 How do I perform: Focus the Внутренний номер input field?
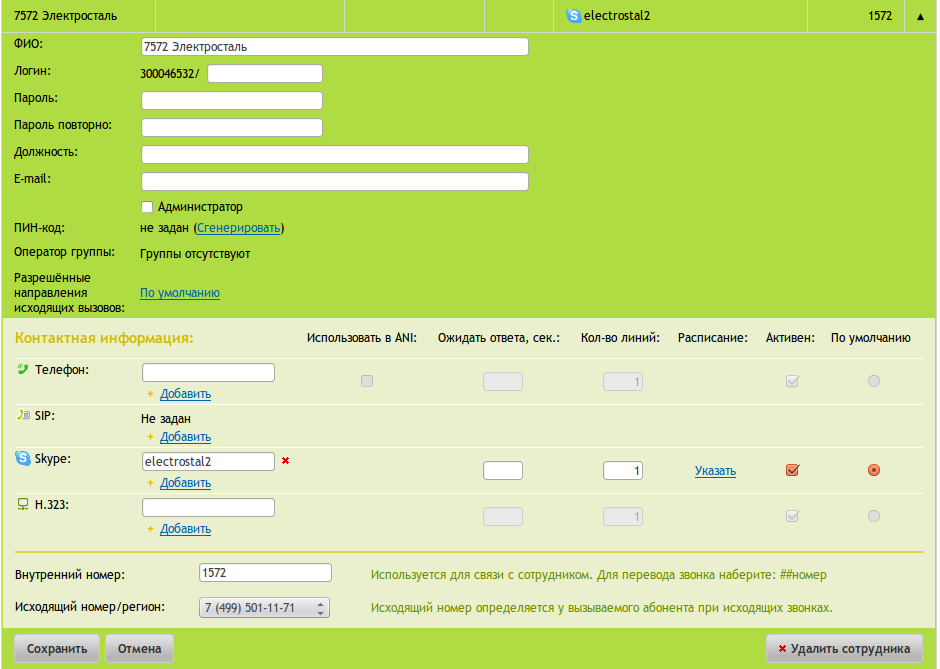265,573
